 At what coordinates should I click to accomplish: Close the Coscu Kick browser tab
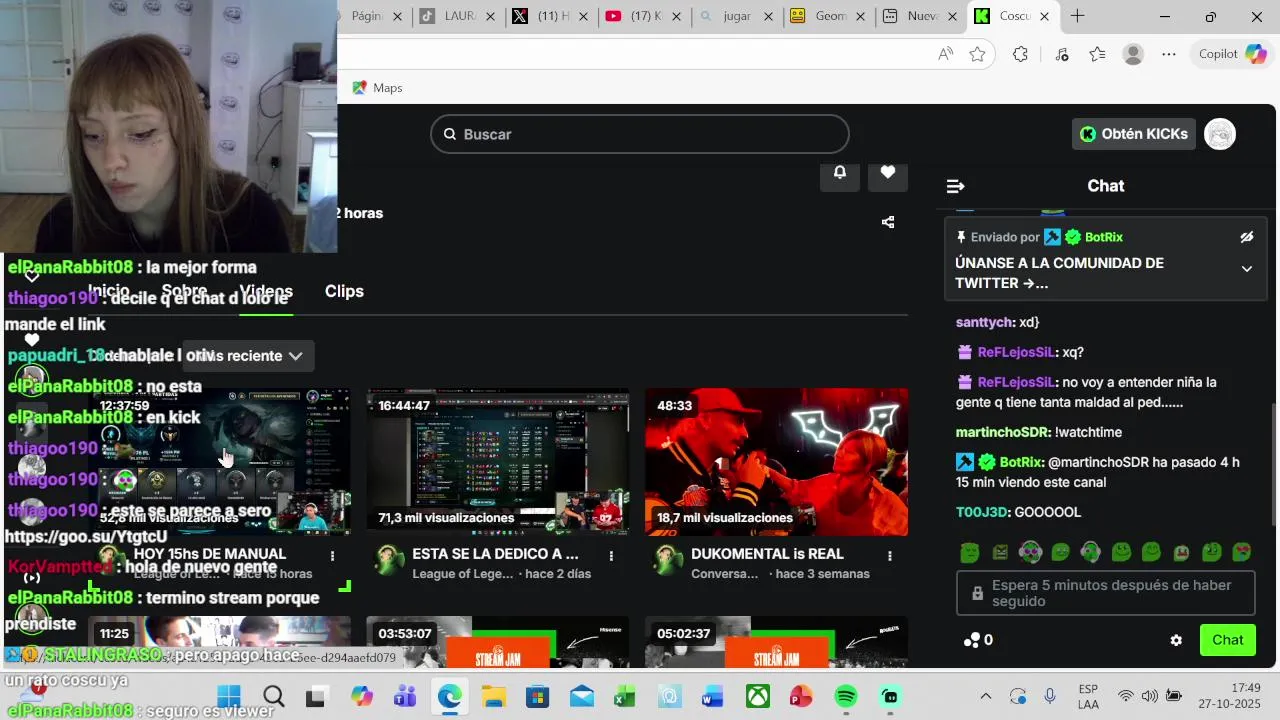point(1045,16)
